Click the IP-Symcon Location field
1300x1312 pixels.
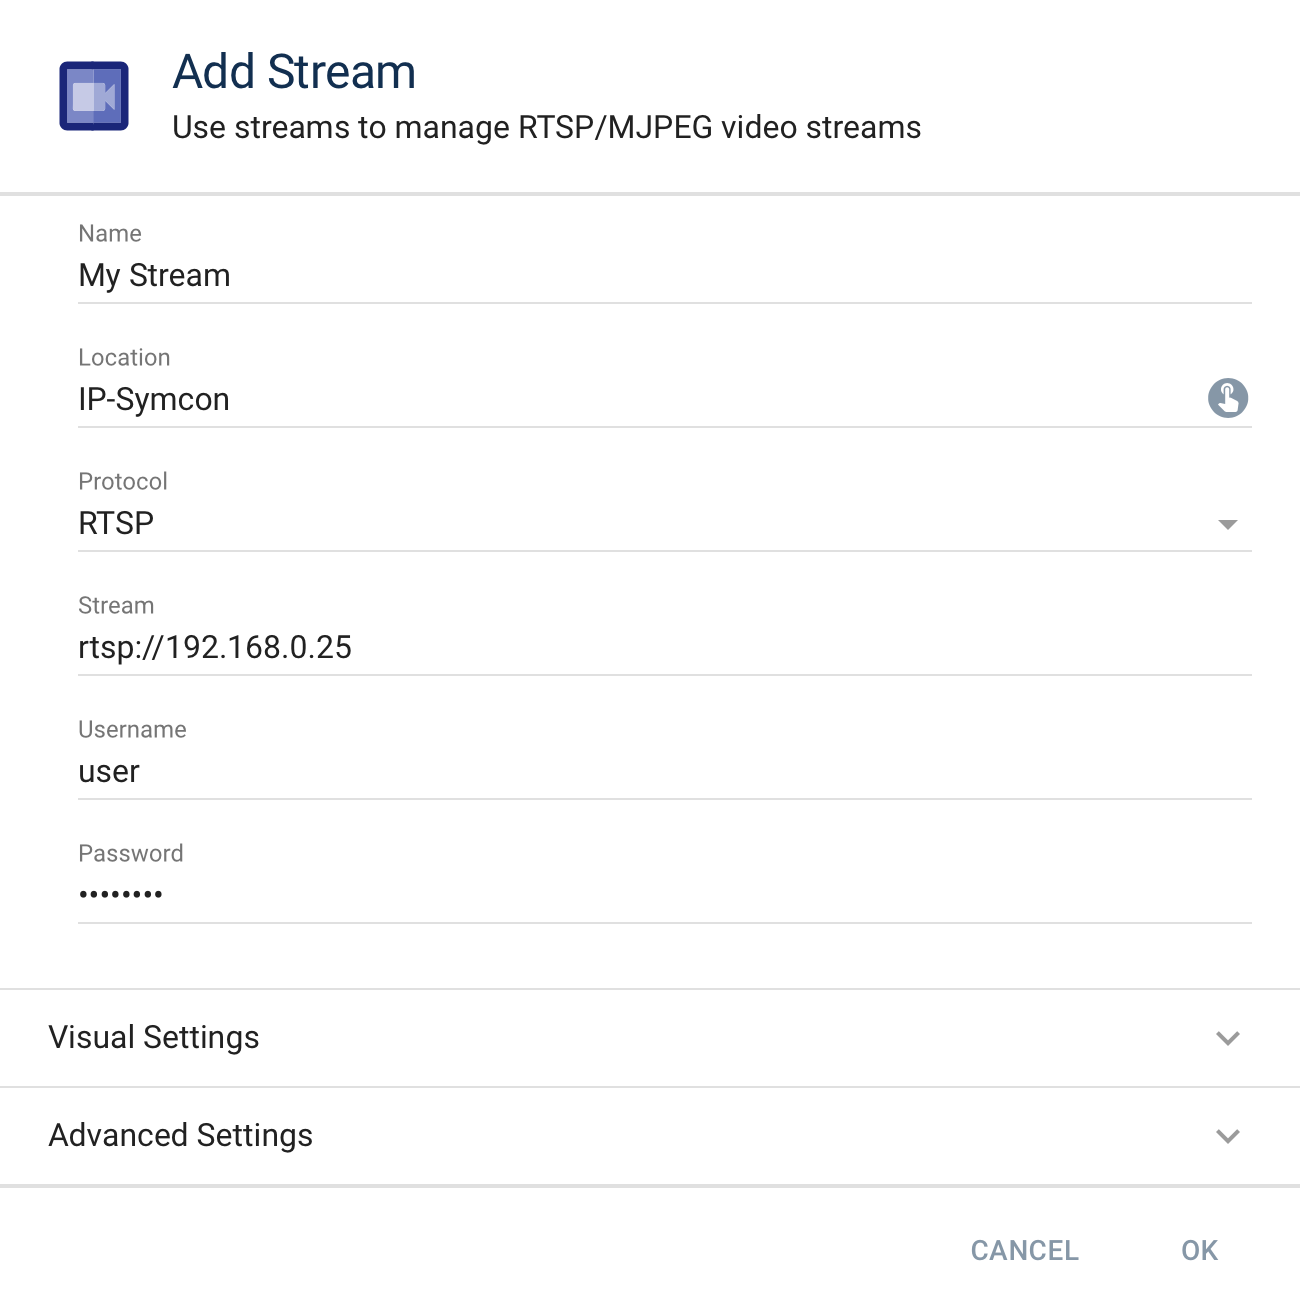click(x=400, y=399)
